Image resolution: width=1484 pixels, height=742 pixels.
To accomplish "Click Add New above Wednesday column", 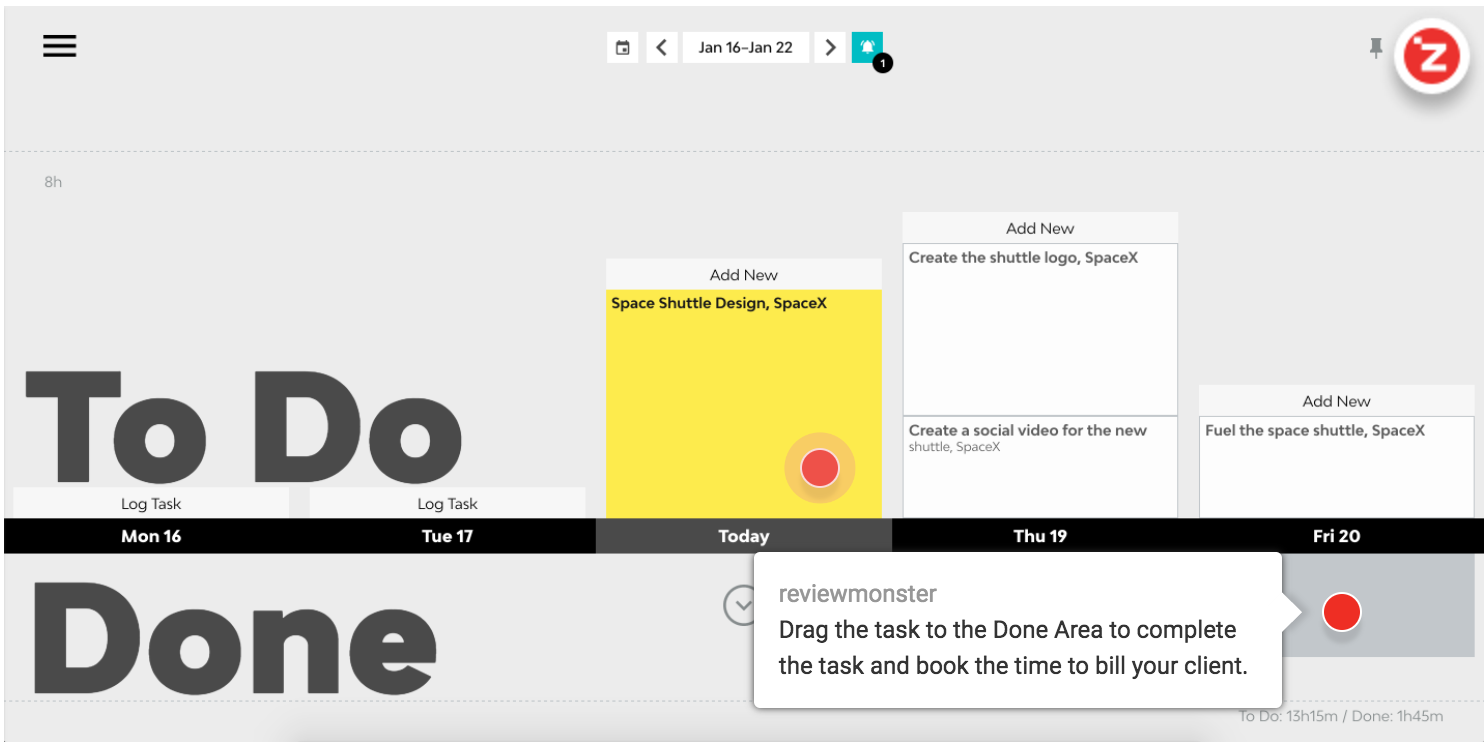I will 743,275.
